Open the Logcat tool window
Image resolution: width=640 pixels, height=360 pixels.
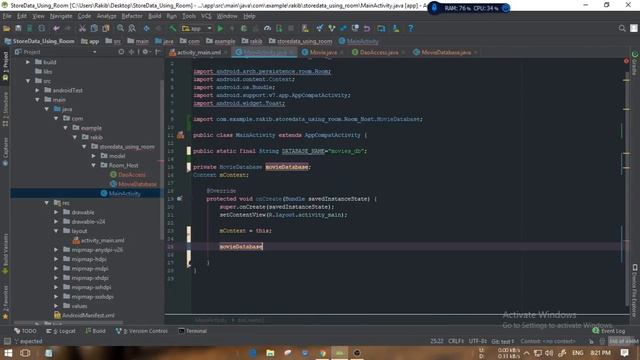click(x=61, y=331)
